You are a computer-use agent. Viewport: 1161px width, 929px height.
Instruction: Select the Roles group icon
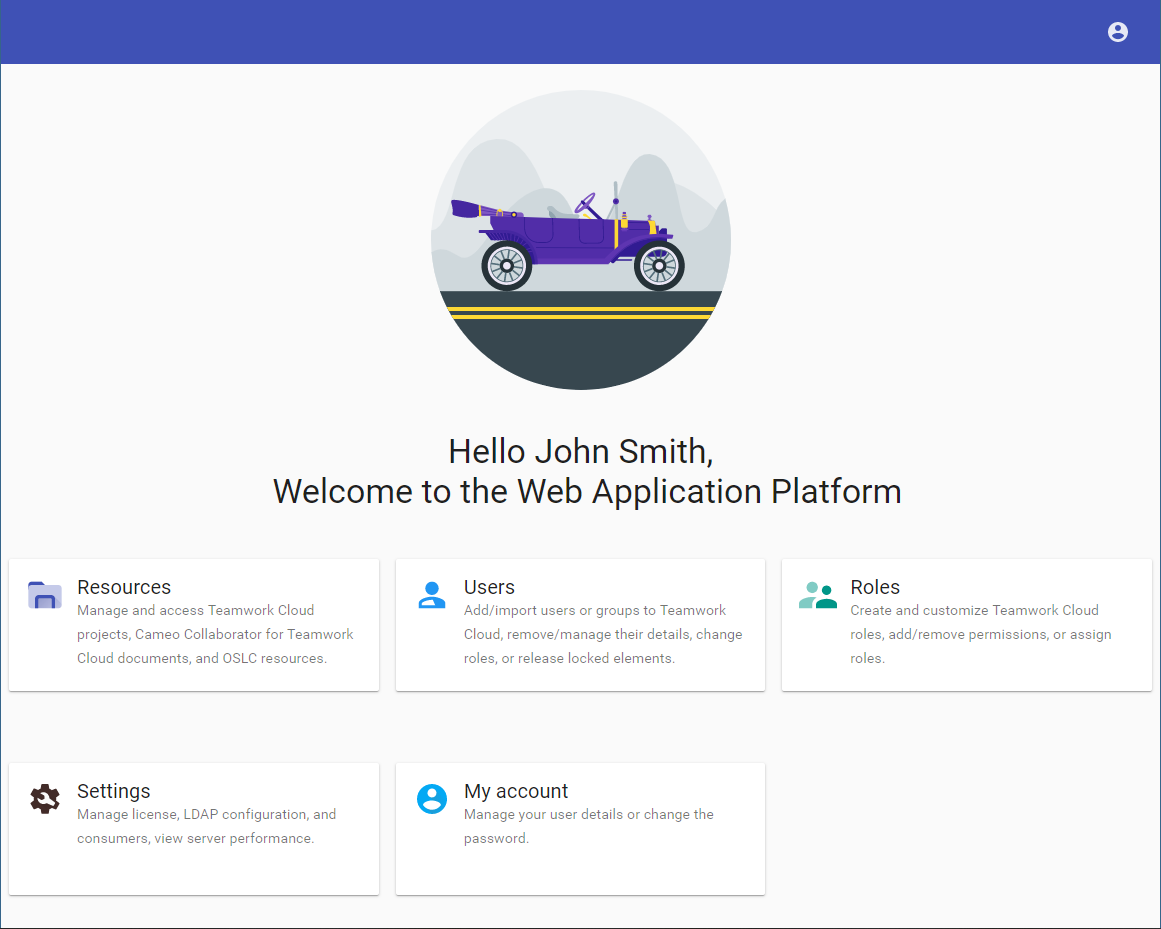[818, 595]
